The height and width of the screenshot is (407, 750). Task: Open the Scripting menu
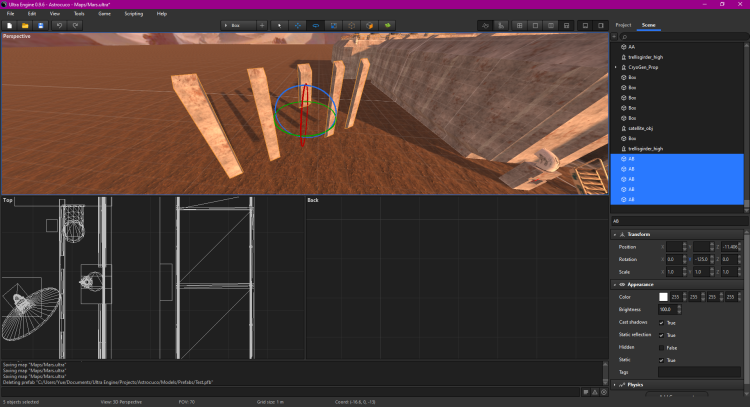(x=133, y=14)
